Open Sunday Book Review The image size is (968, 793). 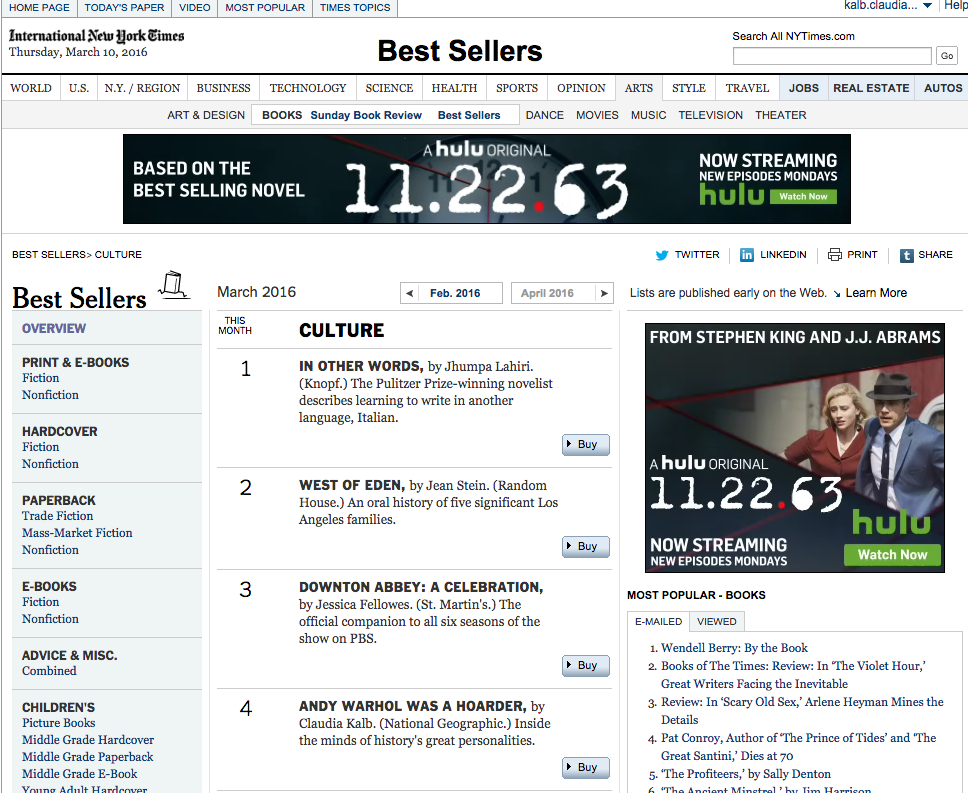click(x=366, y=115)
